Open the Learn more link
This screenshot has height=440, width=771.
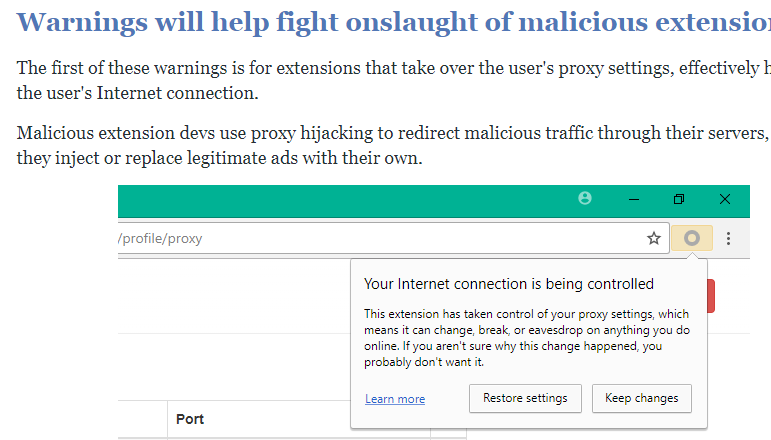click(395, 399)
